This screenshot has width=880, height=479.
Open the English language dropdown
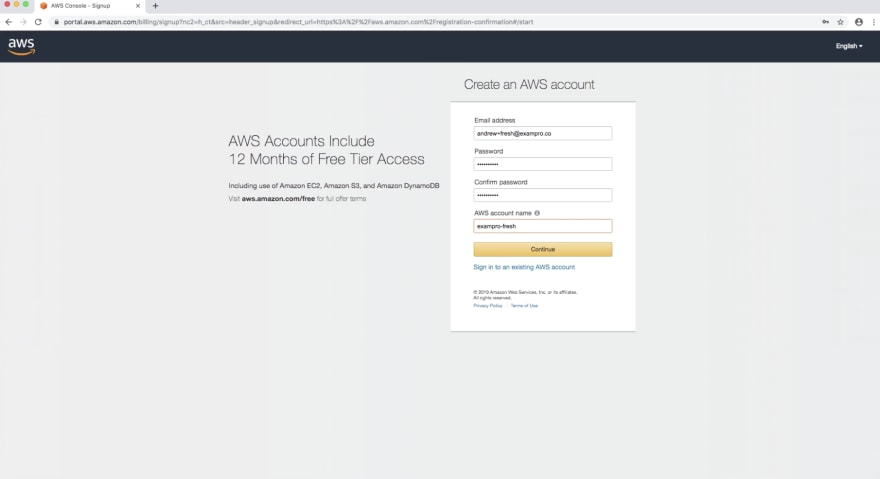coord(849,46)
